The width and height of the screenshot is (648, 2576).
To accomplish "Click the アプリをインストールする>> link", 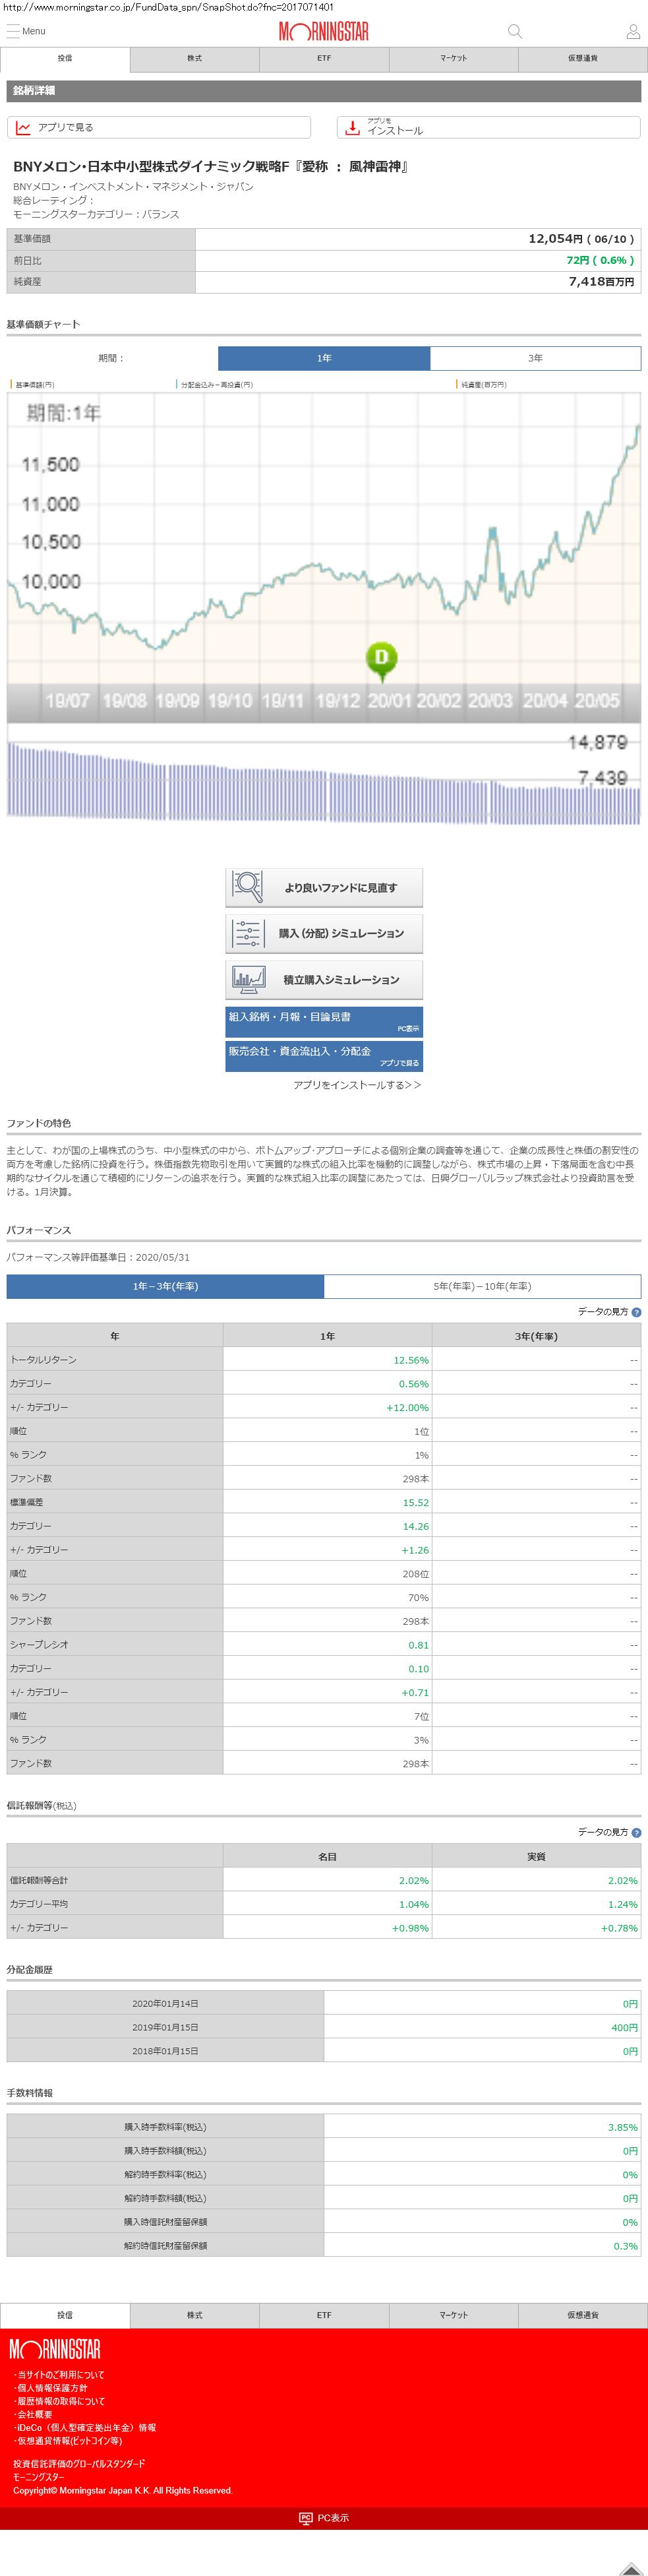I will pos(357,1085).
